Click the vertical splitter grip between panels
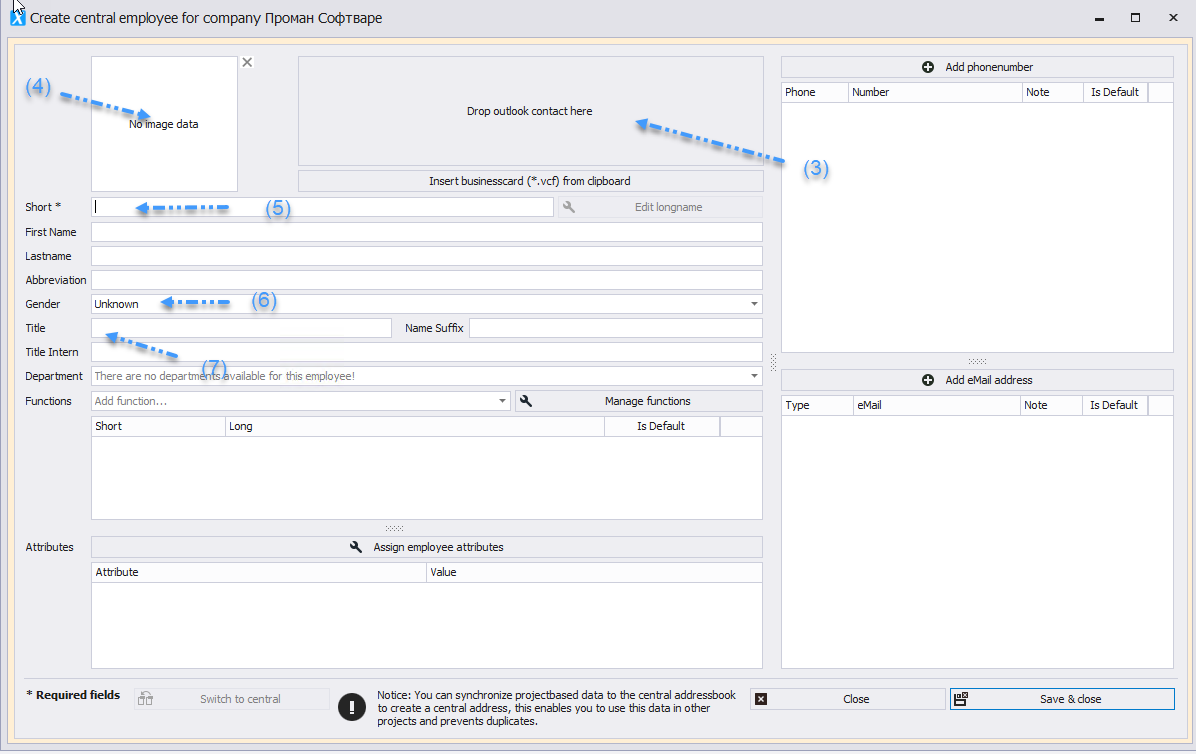 point(773,362)
